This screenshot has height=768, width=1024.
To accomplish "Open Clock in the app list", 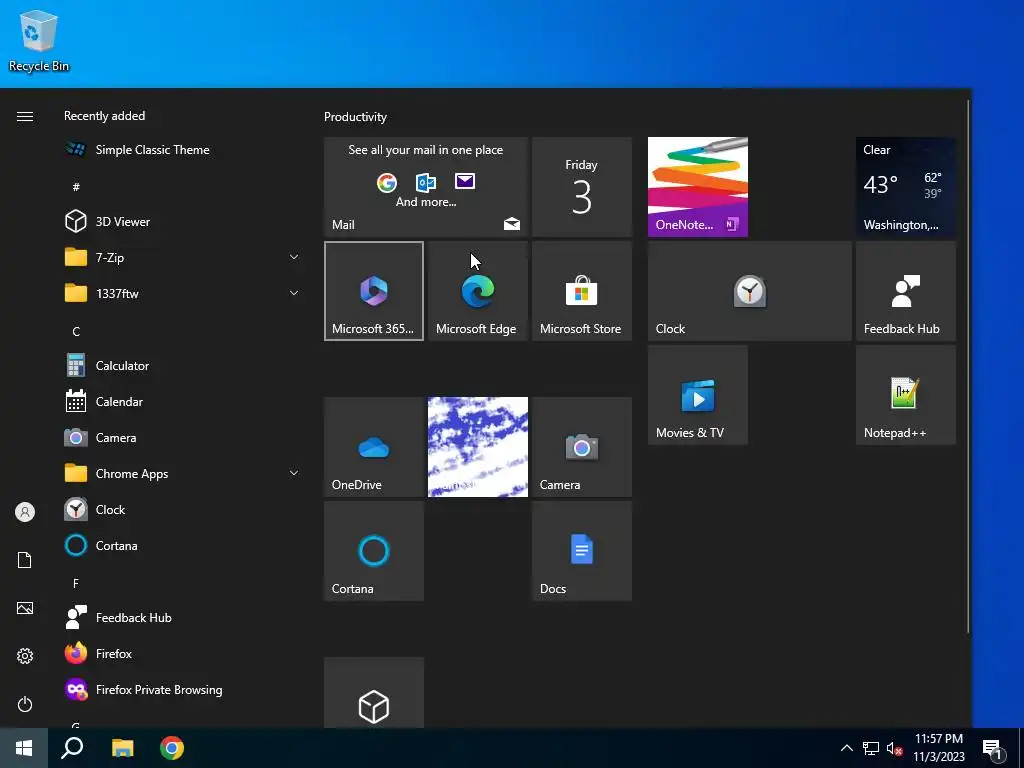I will [183, 509].
